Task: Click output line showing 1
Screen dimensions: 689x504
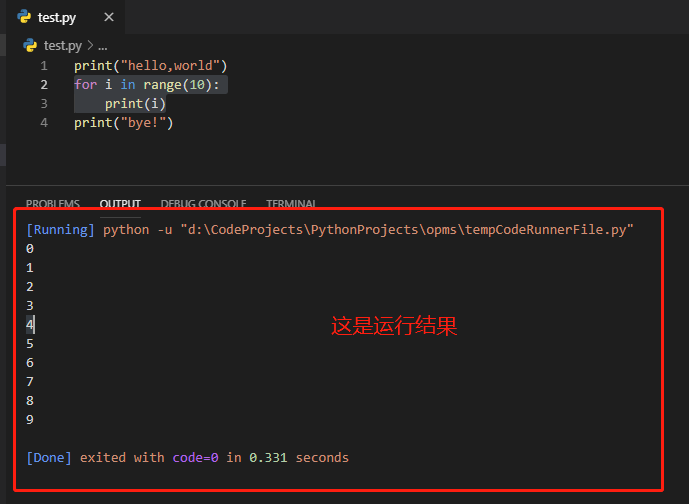Action: pyautogui.click(x=30, y=268)
